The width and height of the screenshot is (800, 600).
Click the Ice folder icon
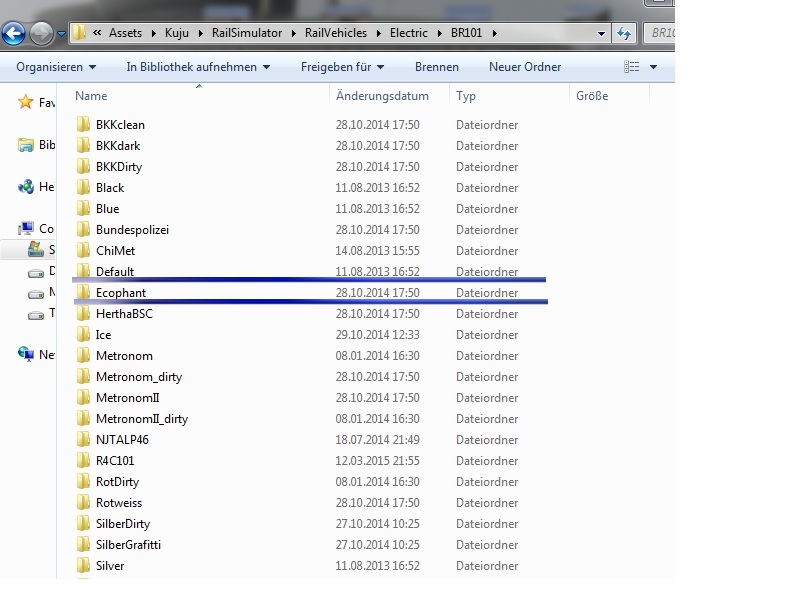click(83, 335)
